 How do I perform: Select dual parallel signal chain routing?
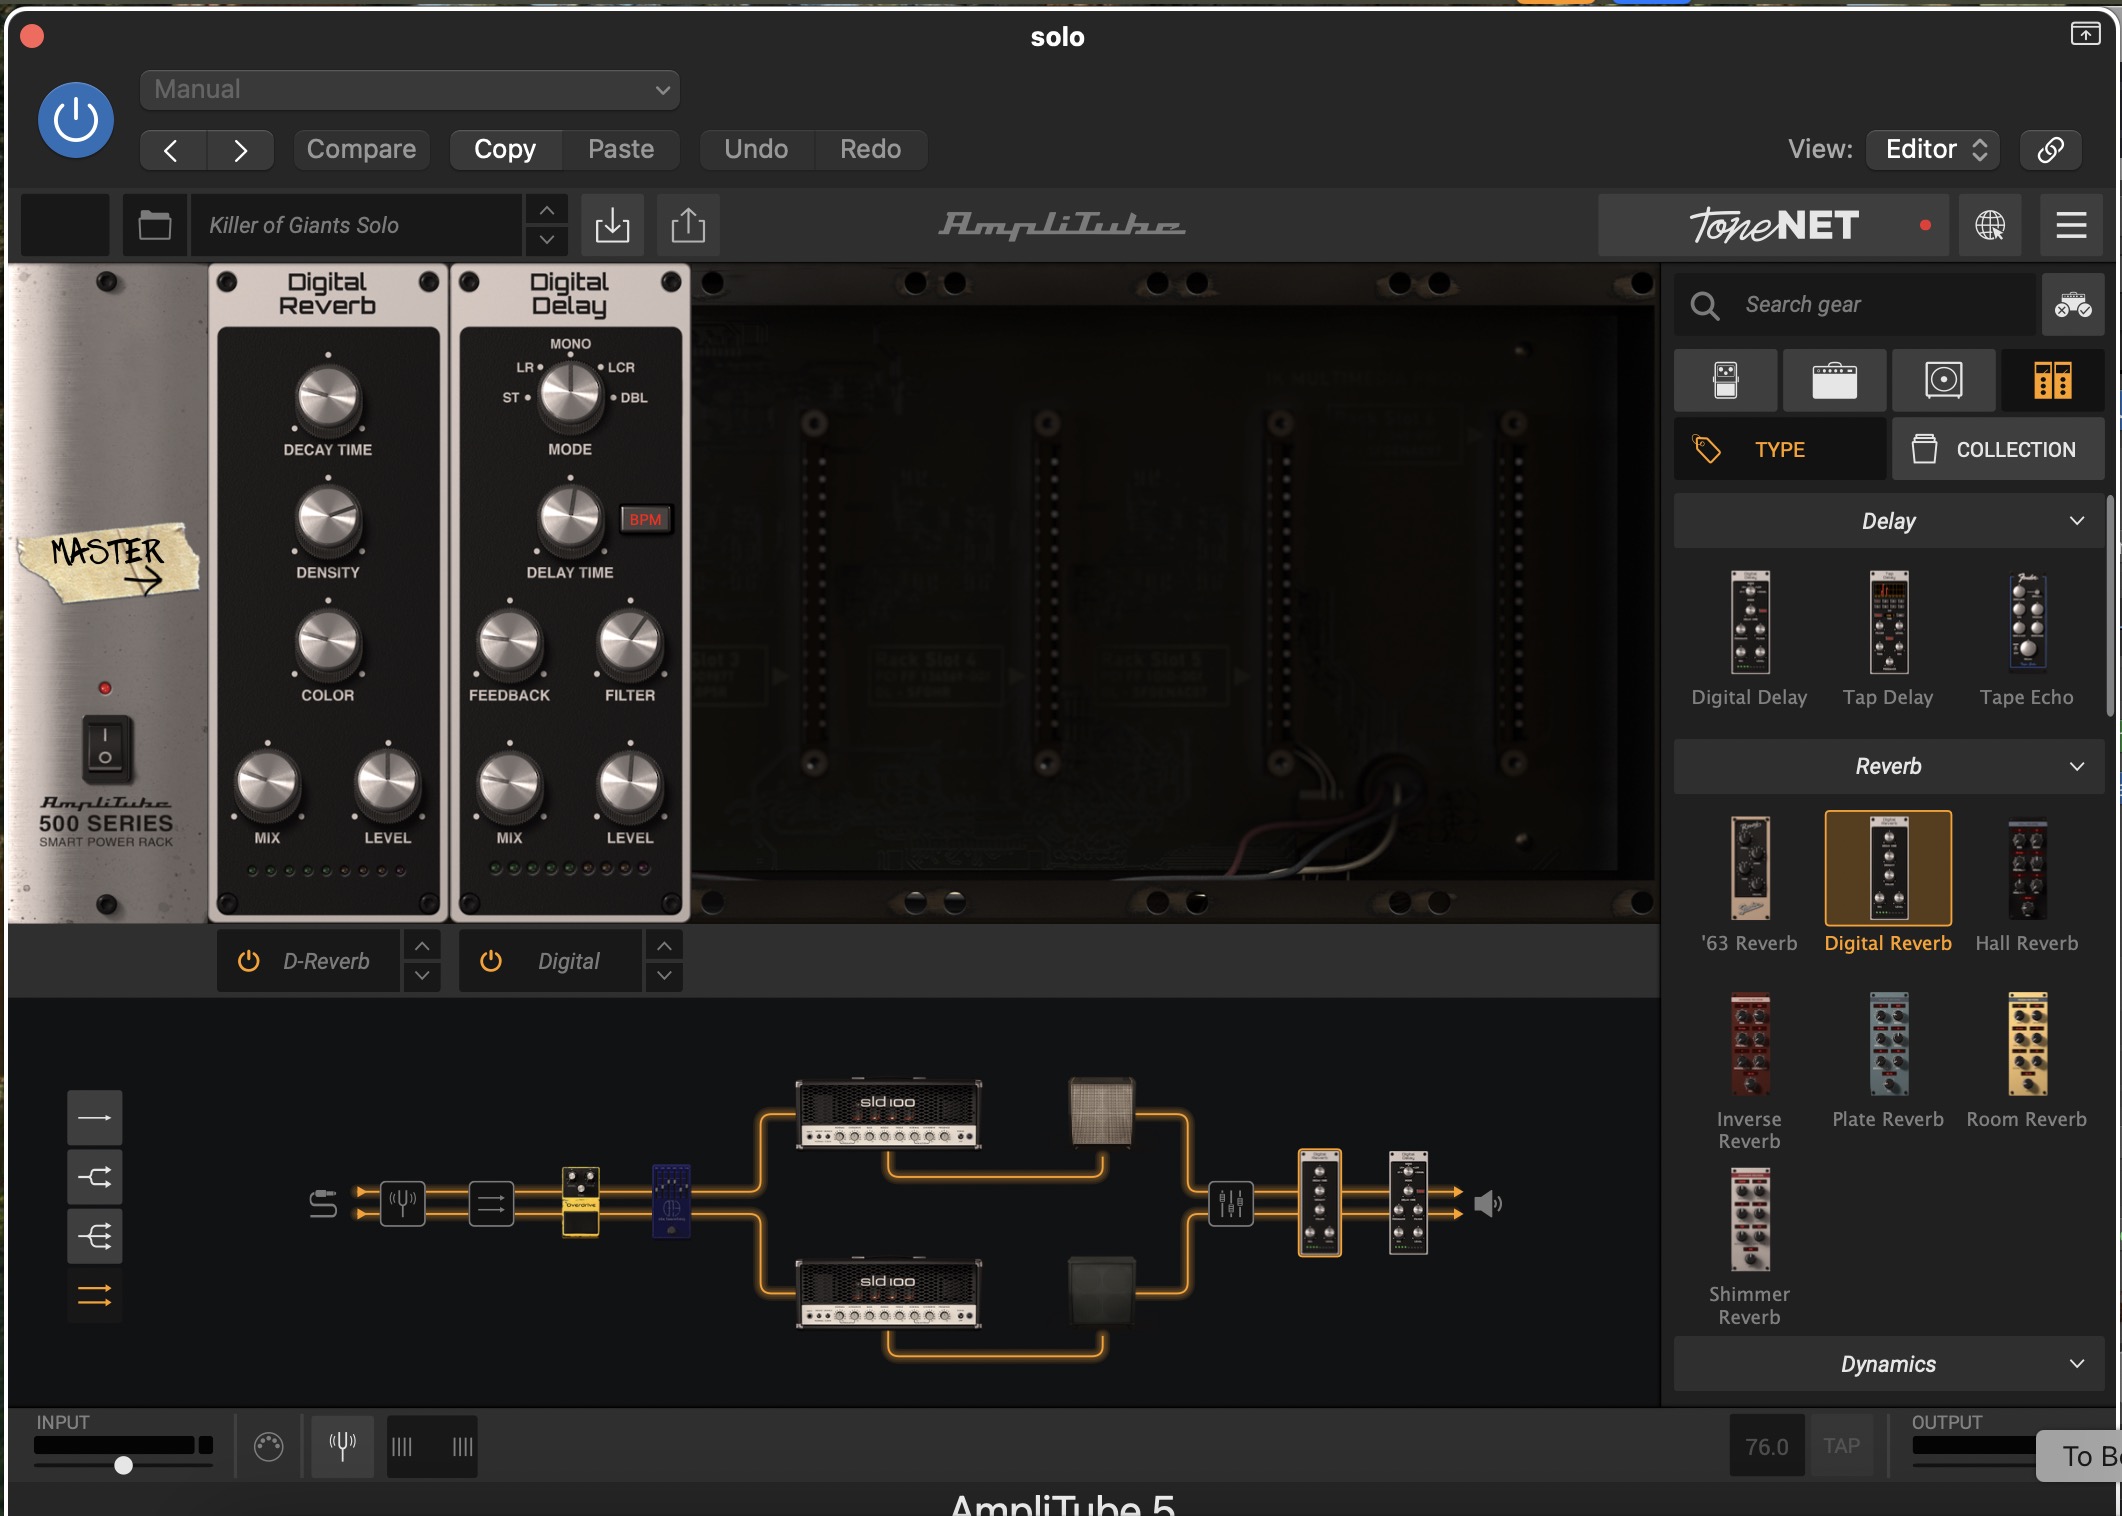[95, 1296]
